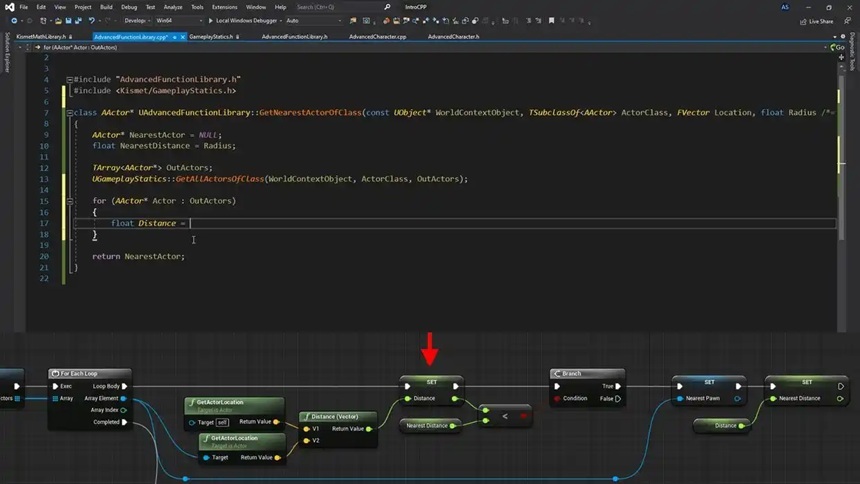This screenshot has height=484, width=860.
Task: Click the 'return NearestActor;' line
Action: pyautogui.click(x=138, y=256)
